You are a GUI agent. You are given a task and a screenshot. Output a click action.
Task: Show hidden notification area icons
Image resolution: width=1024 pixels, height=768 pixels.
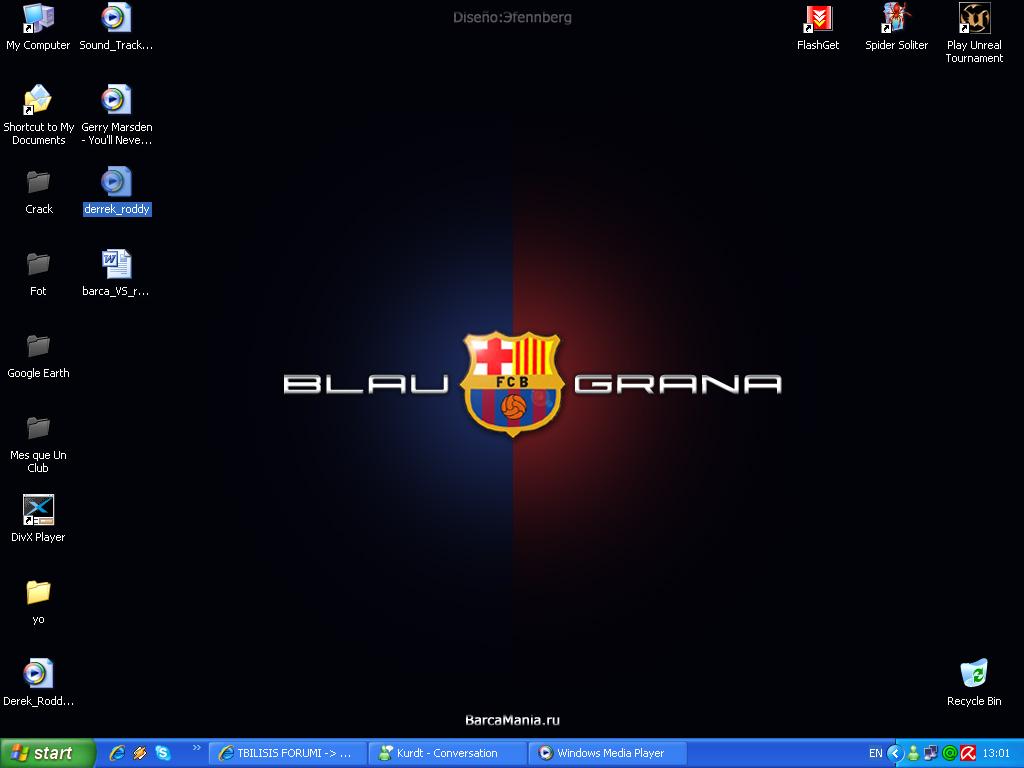[x=895, y=754]
